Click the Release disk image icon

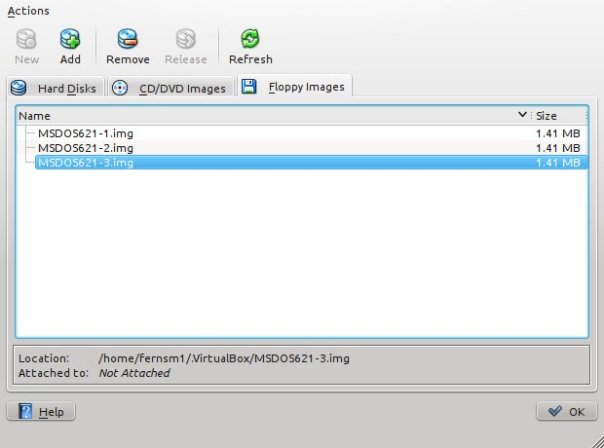[x=186, y=39]
